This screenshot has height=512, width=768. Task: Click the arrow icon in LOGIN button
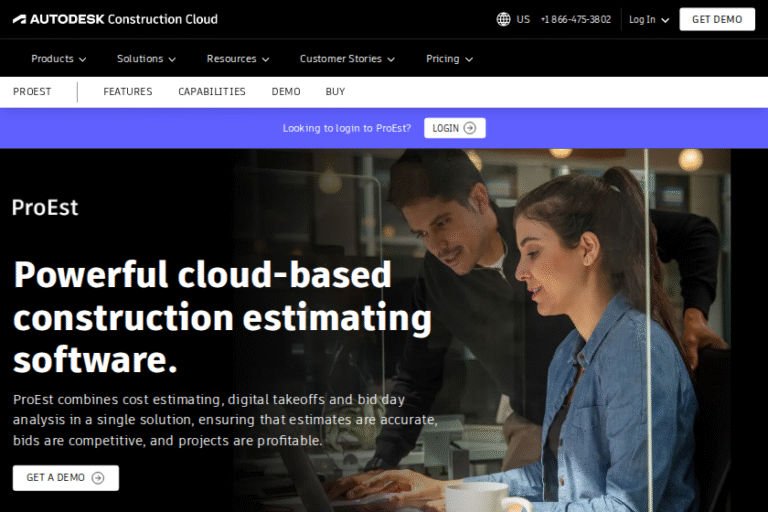(470, 128)
